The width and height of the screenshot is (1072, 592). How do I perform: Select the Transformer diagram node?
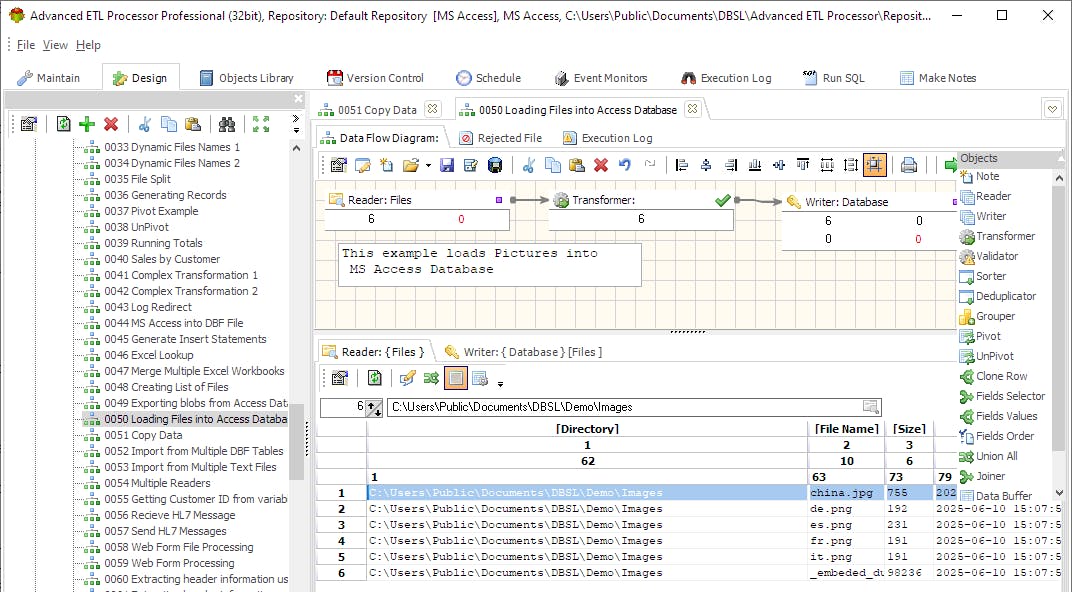(641, 210)
